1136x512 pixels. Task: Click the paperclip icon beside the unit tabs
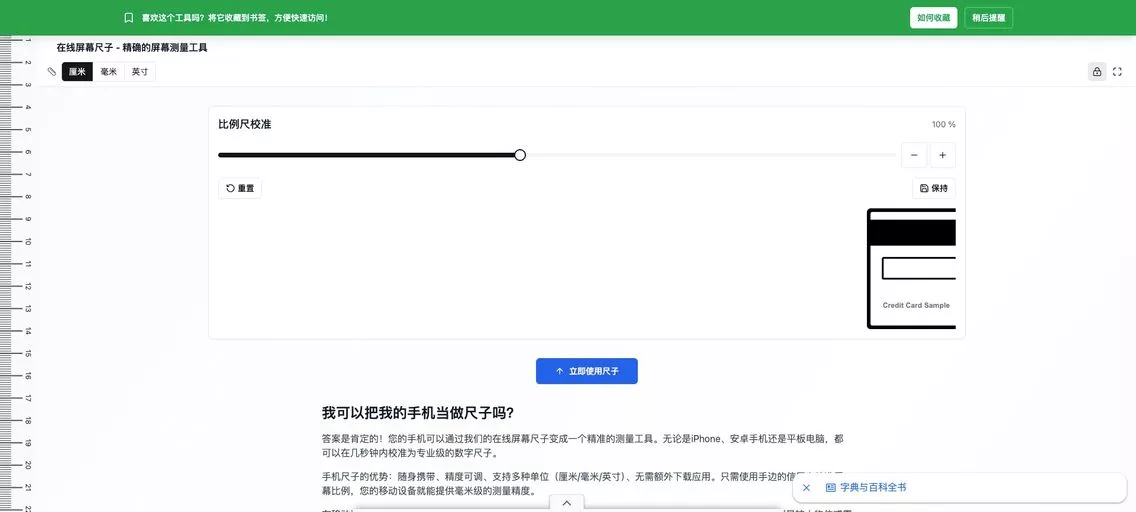click(51, 72)
